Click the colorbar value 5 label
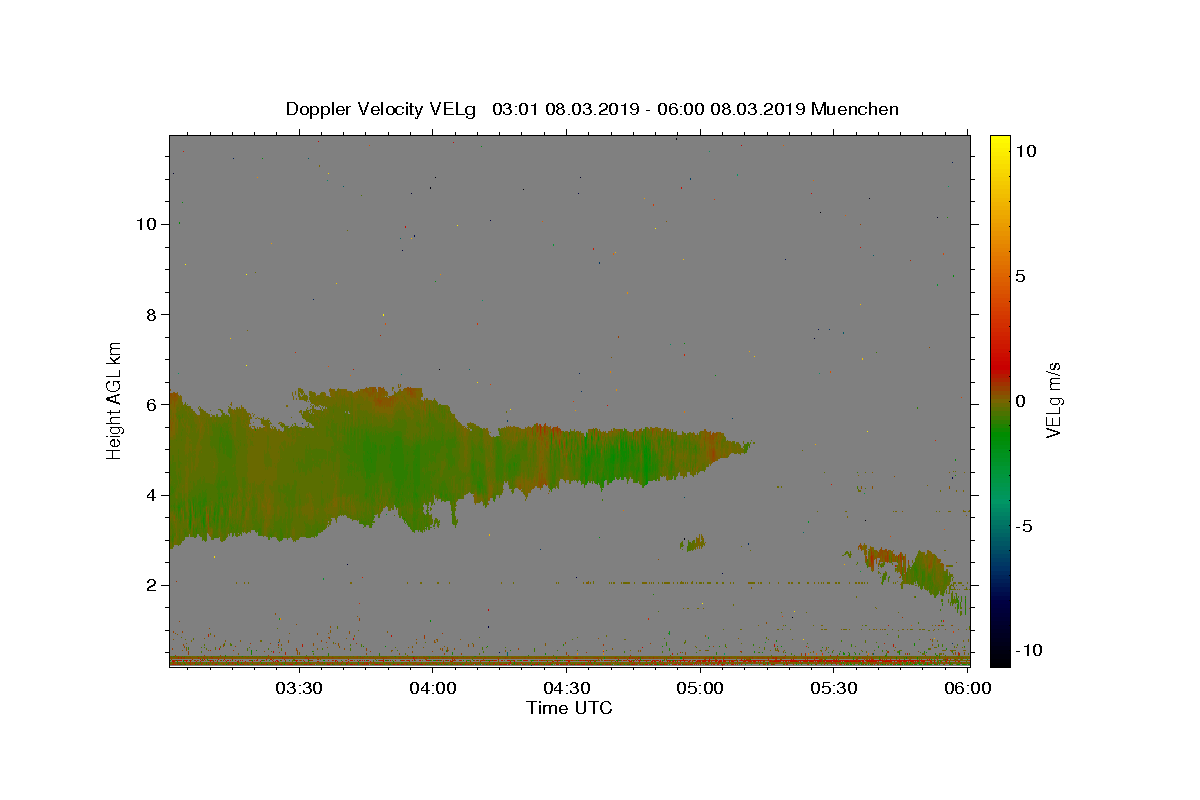1200x800 pixels. click(x=1021, y=276)
